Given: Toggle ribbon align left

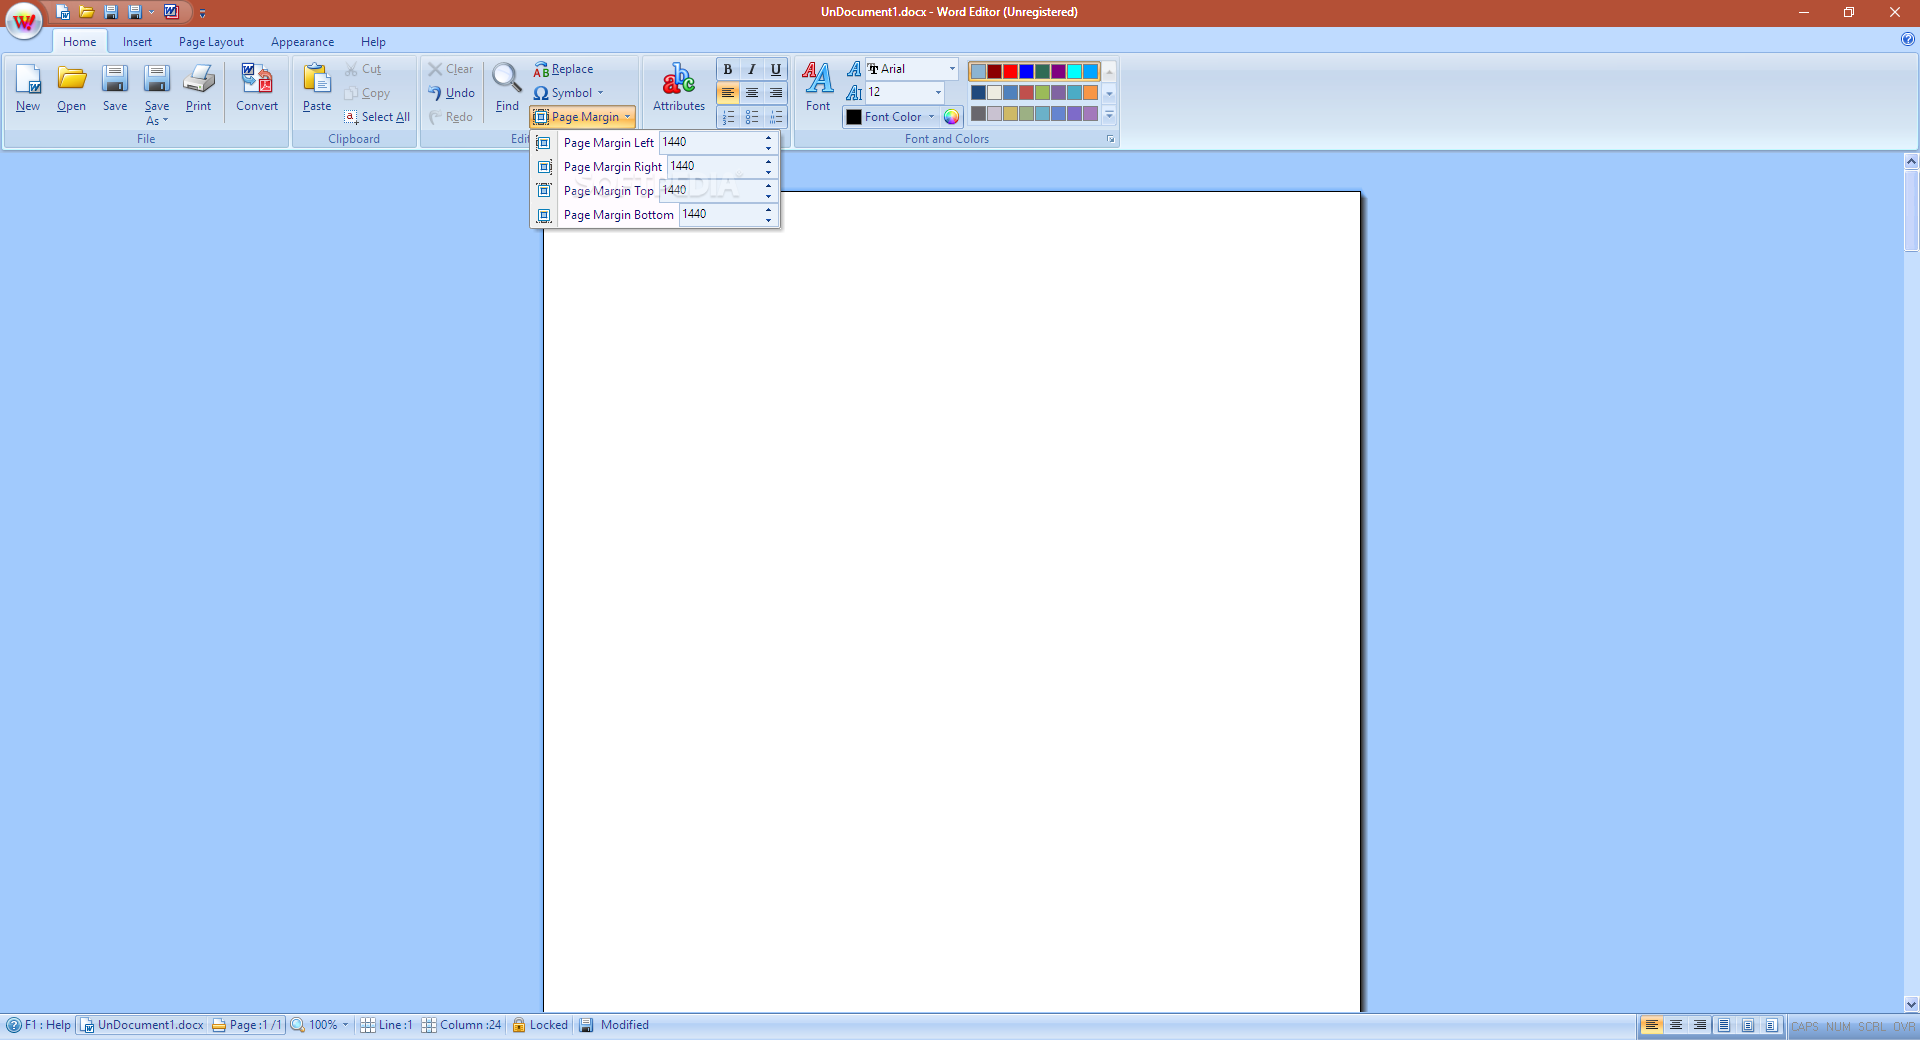Looking at the screenshot, I should (728, 93).
